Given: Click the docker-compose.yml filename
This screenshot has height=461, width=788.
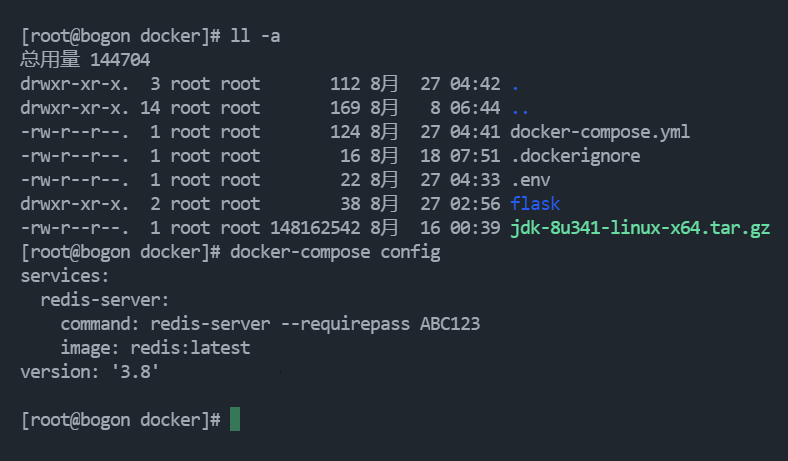Looking at the screenshot, I should pyautogui.click(x=600, y=132).
